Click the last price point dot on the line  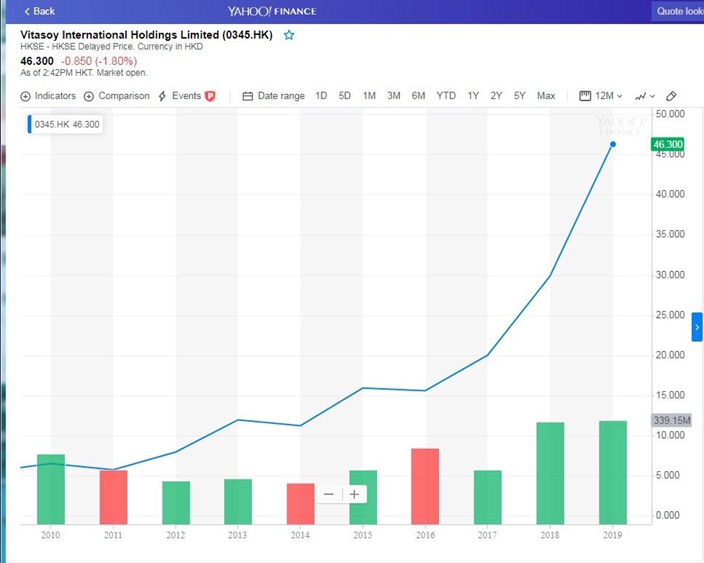point(613,144)
